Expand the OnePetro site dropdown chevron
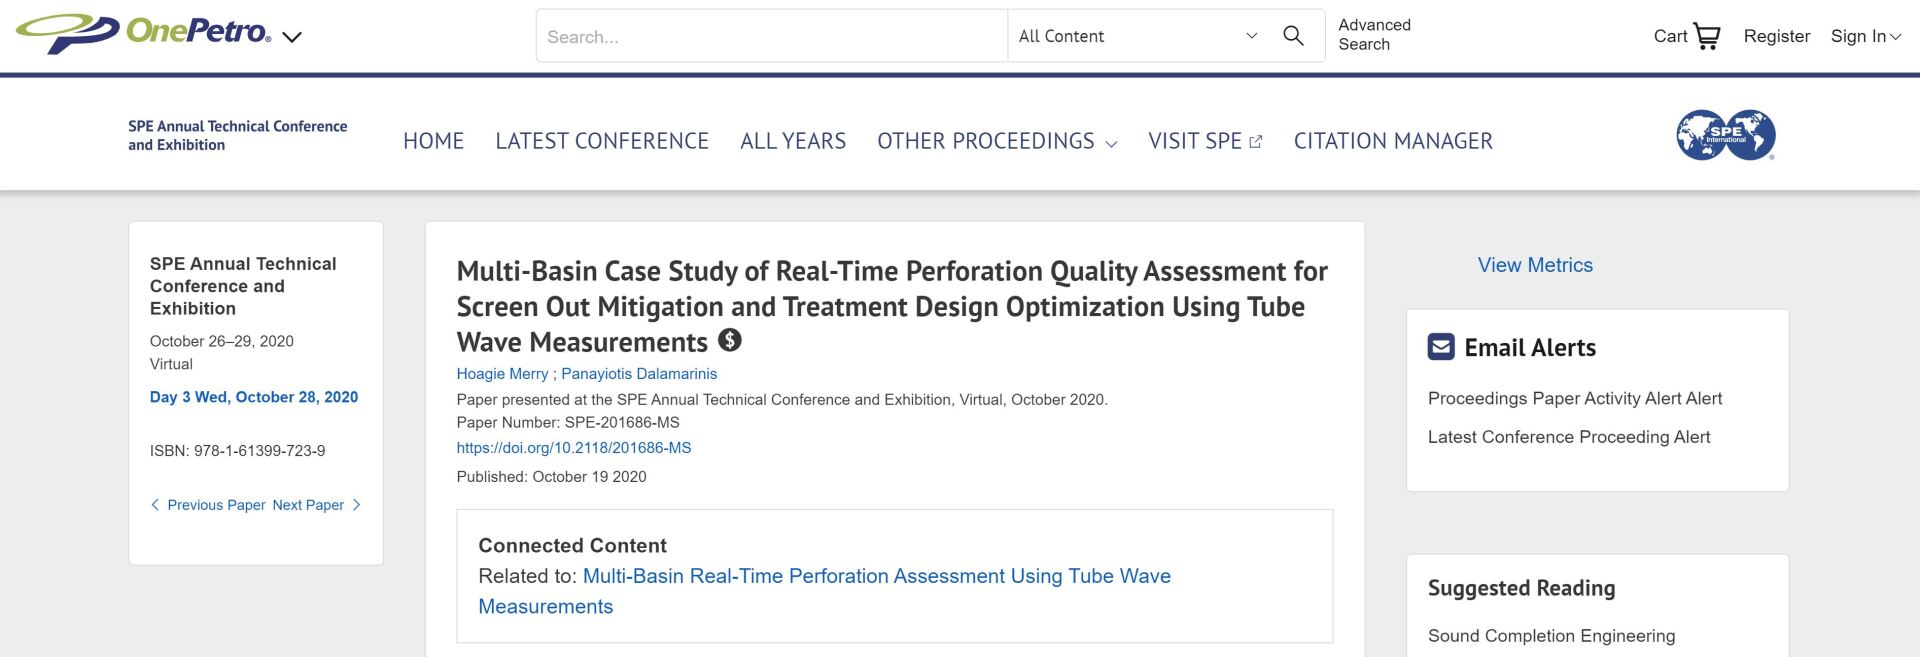The width and height of the screenshot is (1920, 657). click(292, 38)
